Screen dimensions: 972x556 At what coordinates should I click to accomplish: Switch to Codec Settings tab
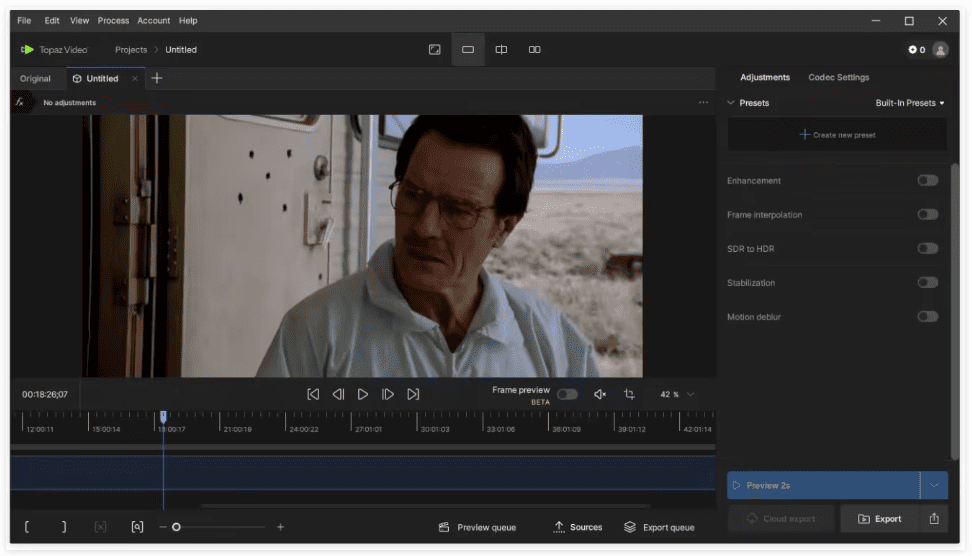coord(839,77)
